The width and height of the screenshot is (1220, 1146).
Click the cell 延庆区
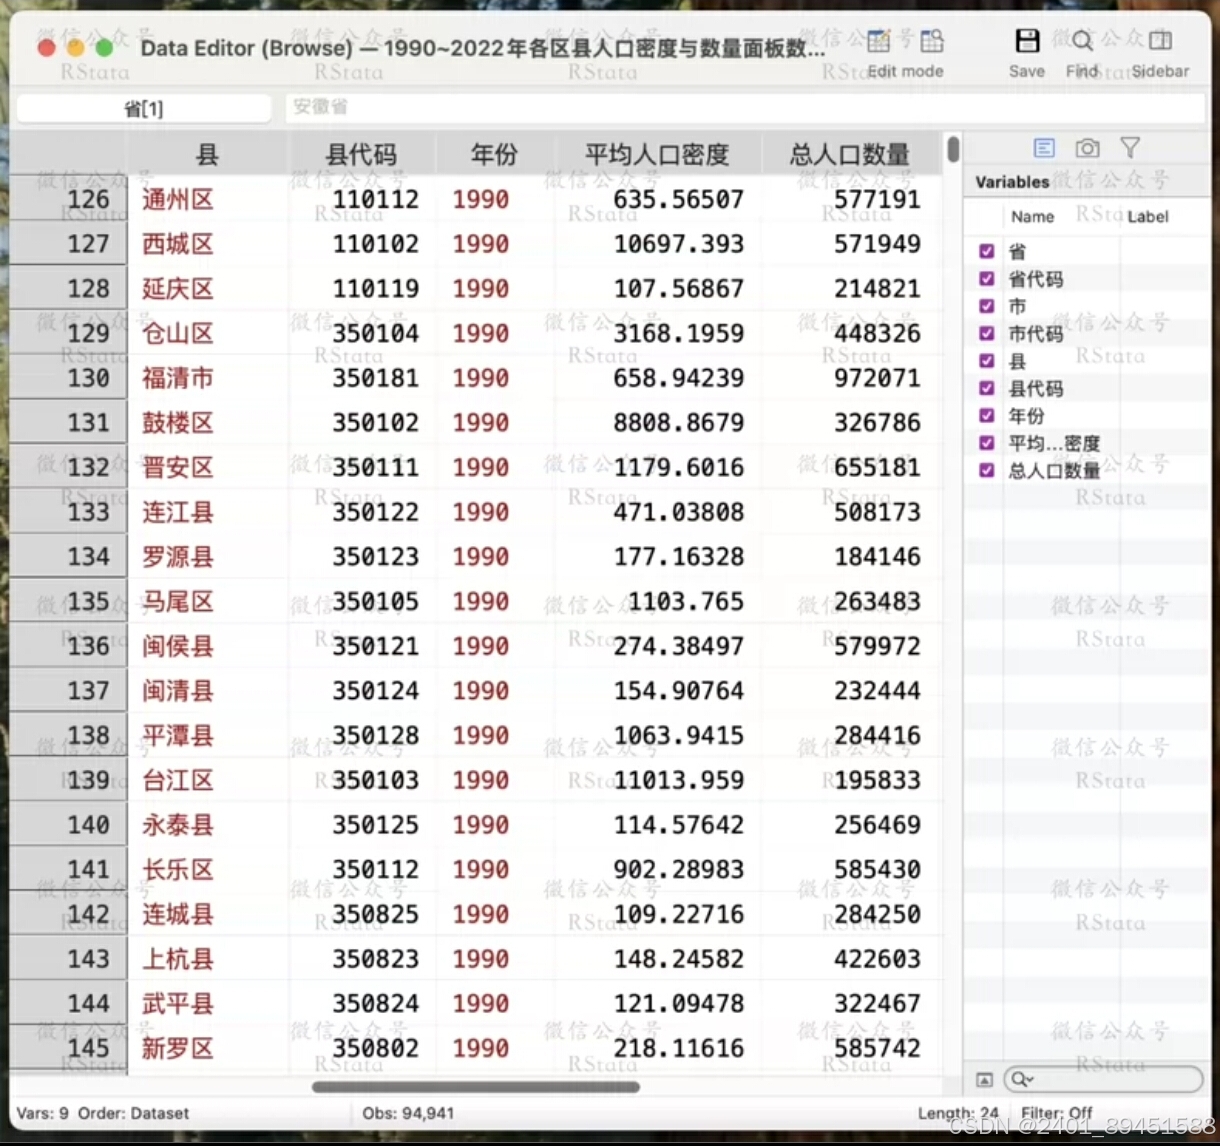(178, 288)
